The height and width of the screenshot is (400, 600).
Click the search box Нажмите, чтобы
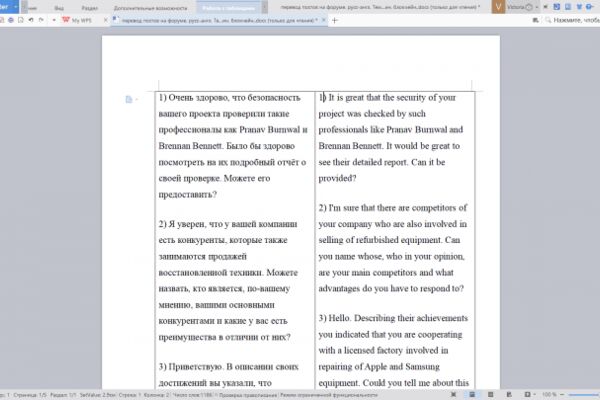click(x=576, y=20)
